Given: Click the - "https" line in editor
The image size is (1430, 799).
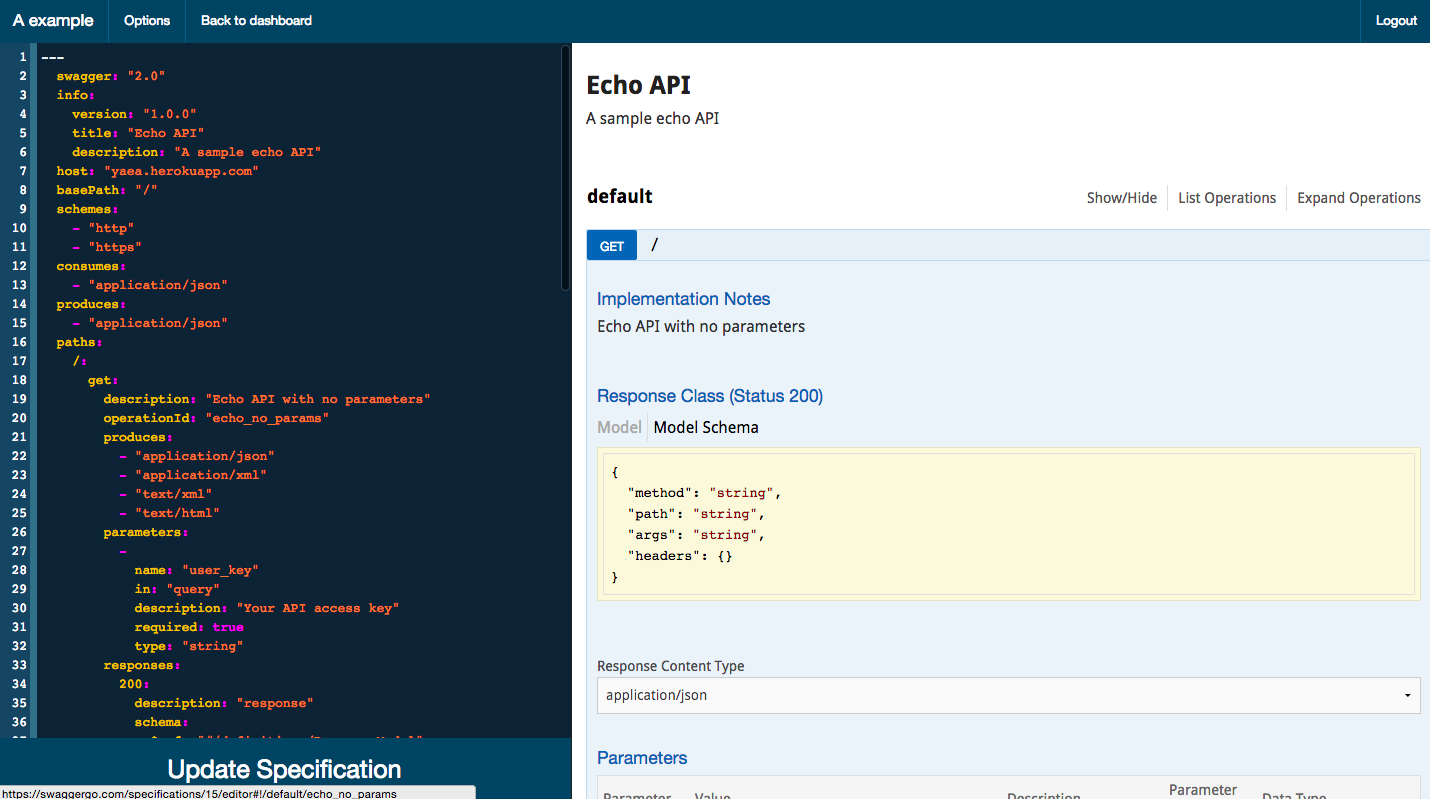Looking at the screenshot, I should coord(107,247).
